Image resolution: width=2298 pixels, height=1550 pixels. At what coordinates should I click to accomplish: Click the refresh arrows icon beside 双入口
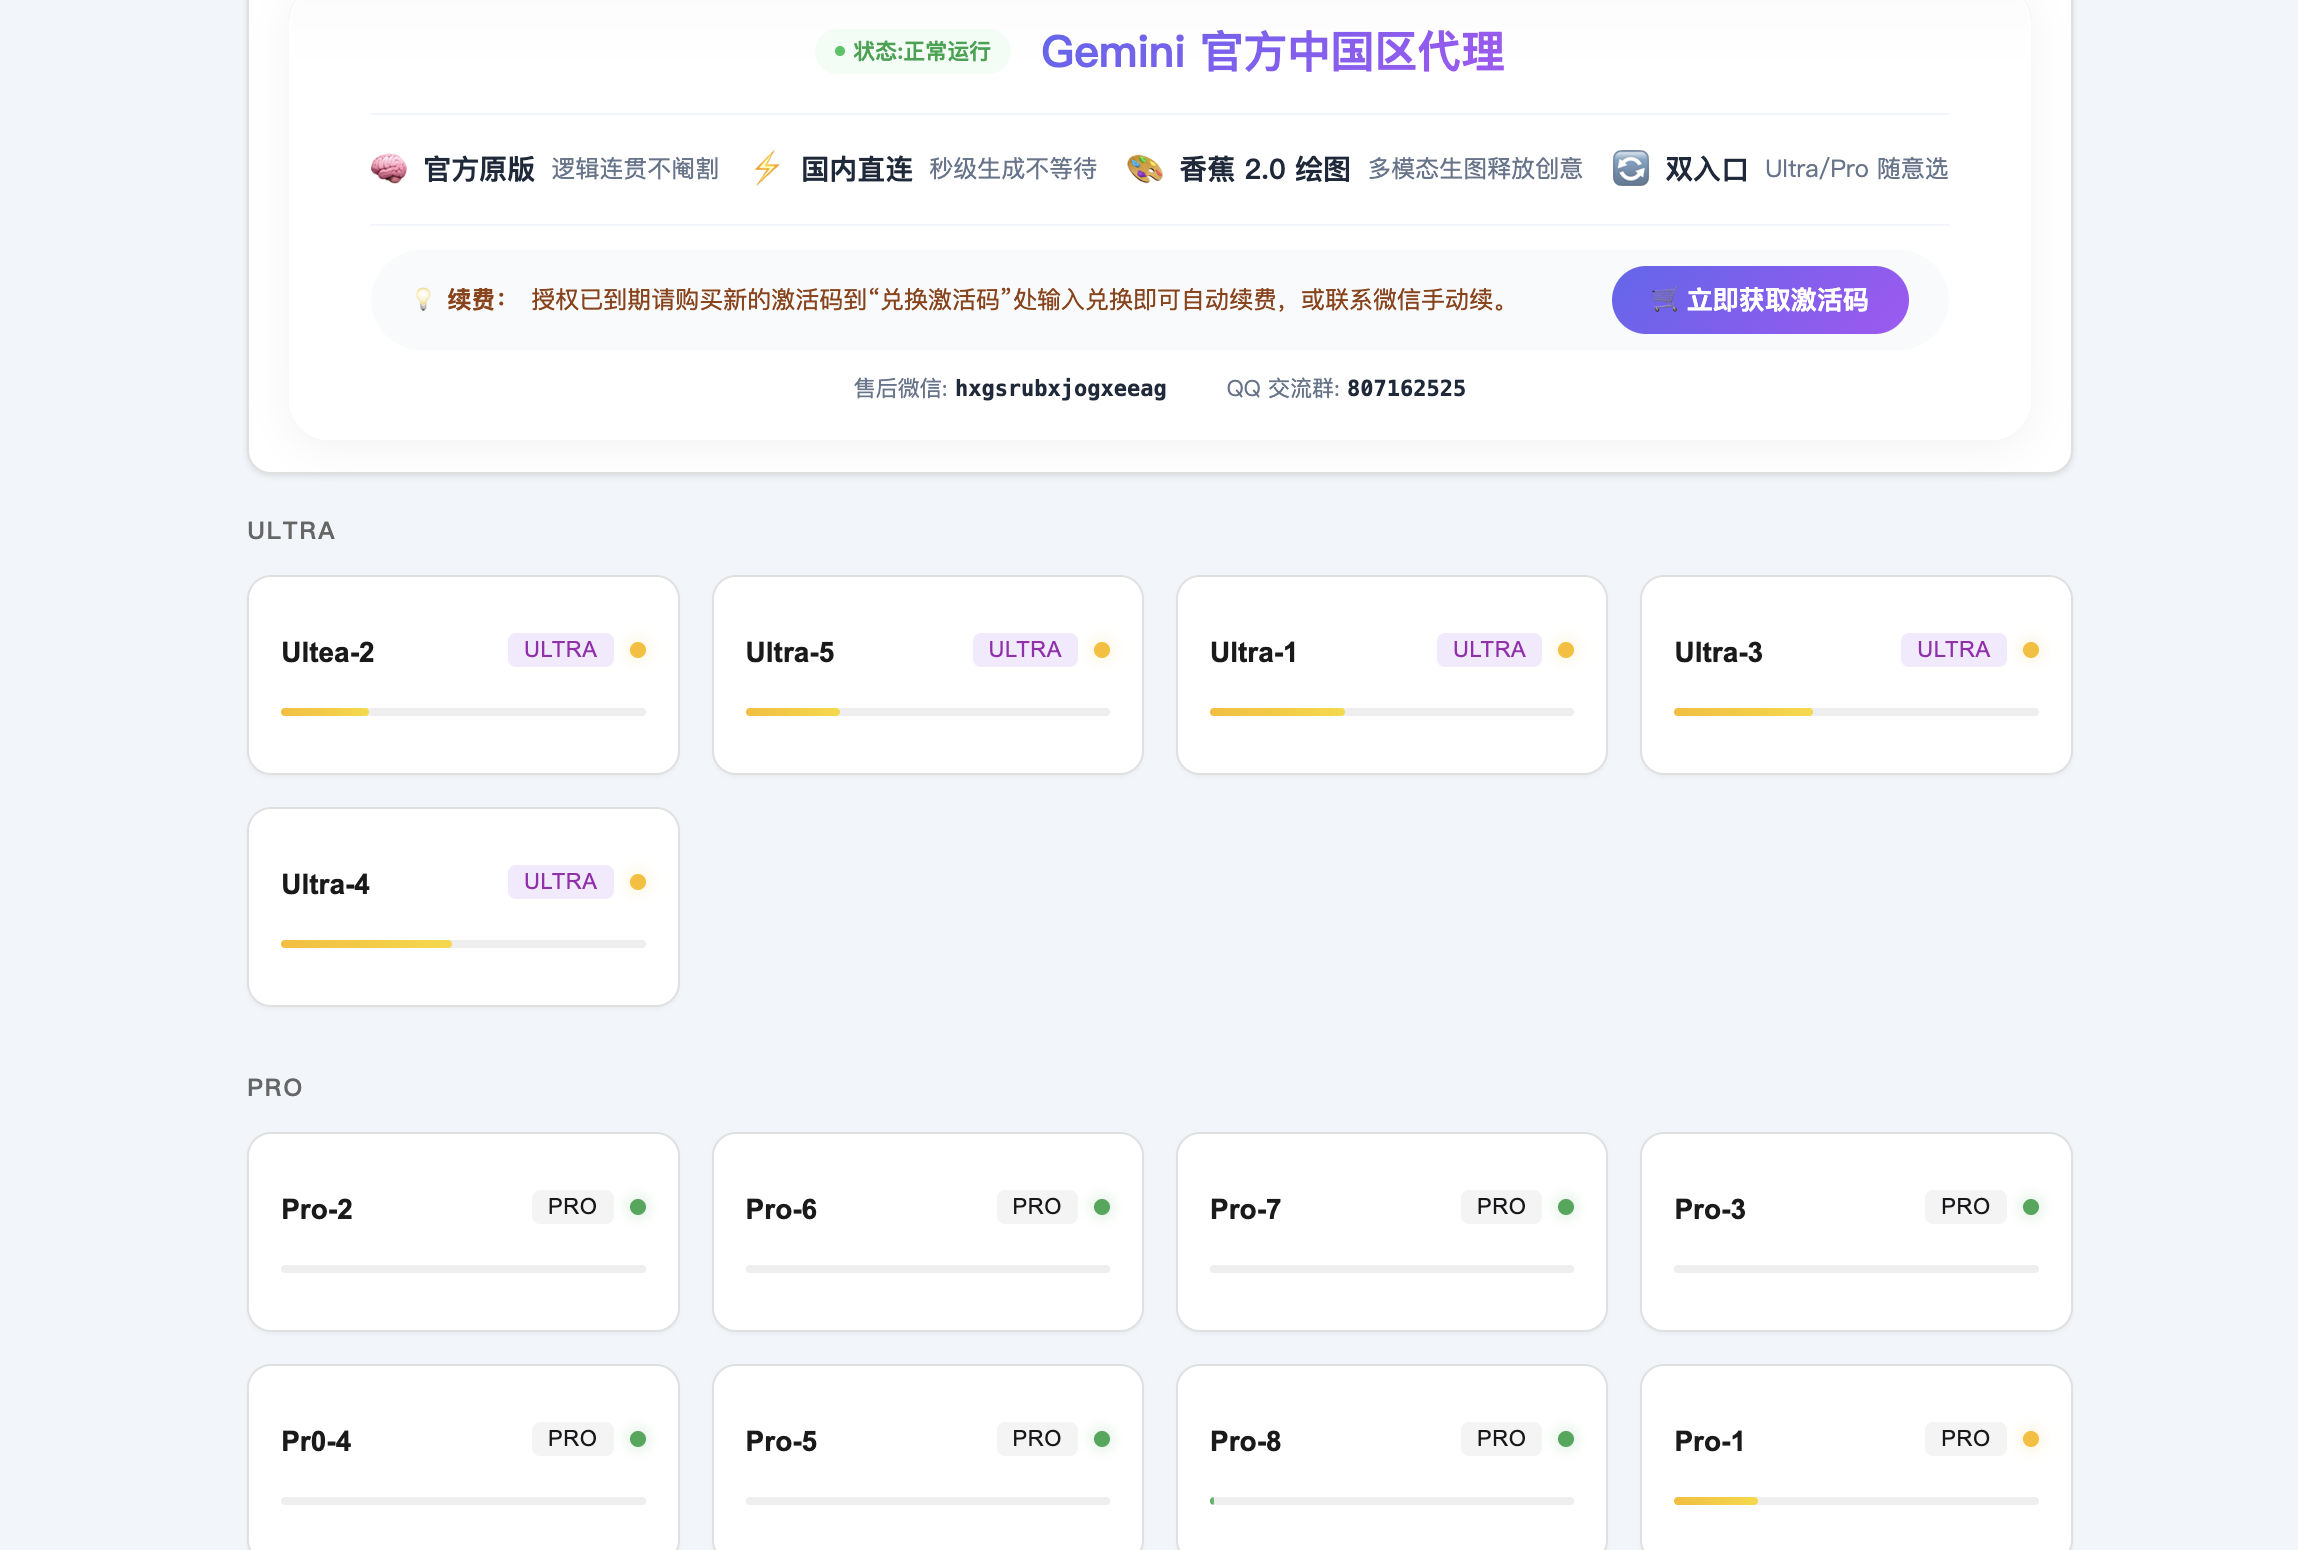click(x=1630, y=169)
